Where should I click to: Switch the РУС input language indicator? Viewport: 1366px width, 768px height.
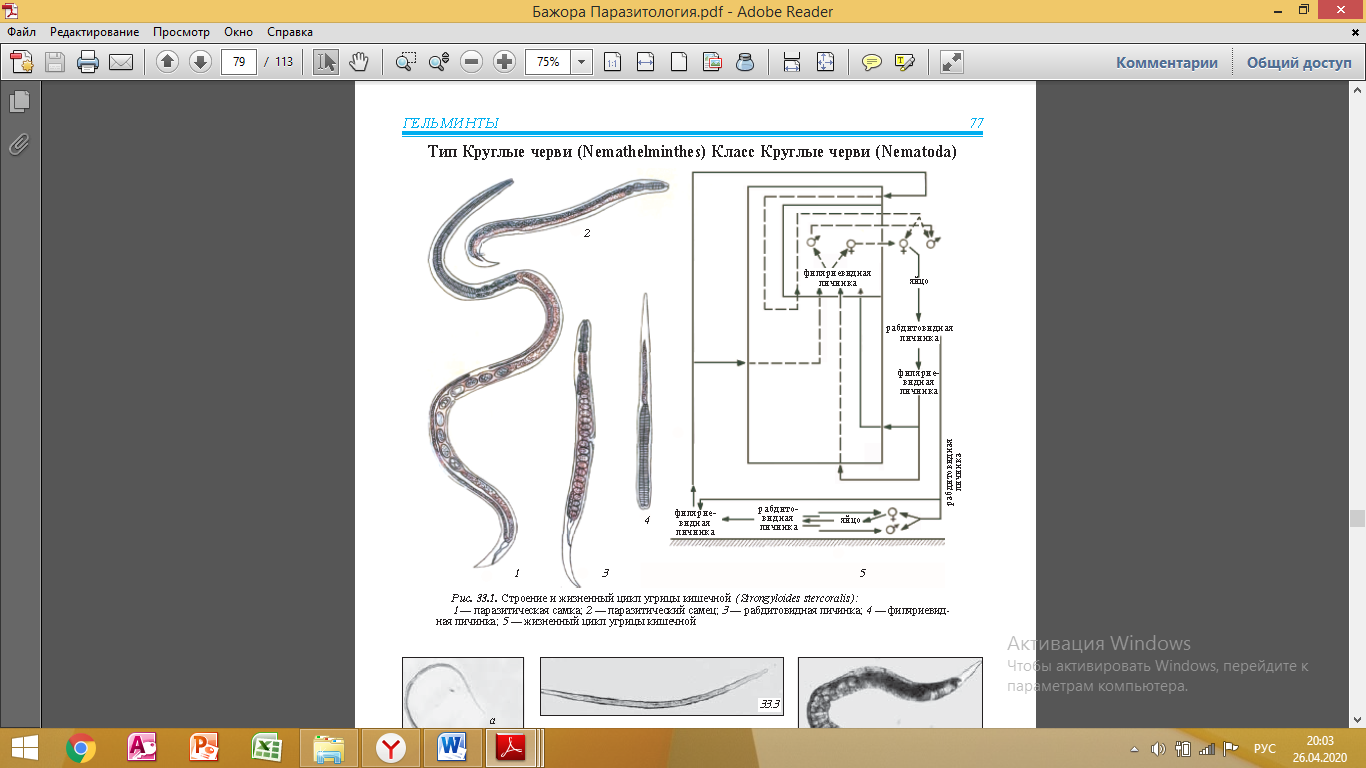tap(1265, 748)
